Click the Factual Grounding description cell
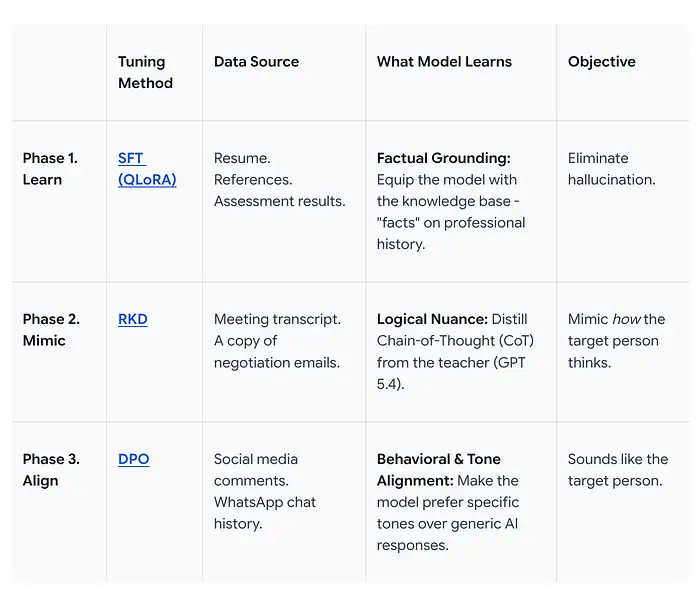 pos(451,201)
